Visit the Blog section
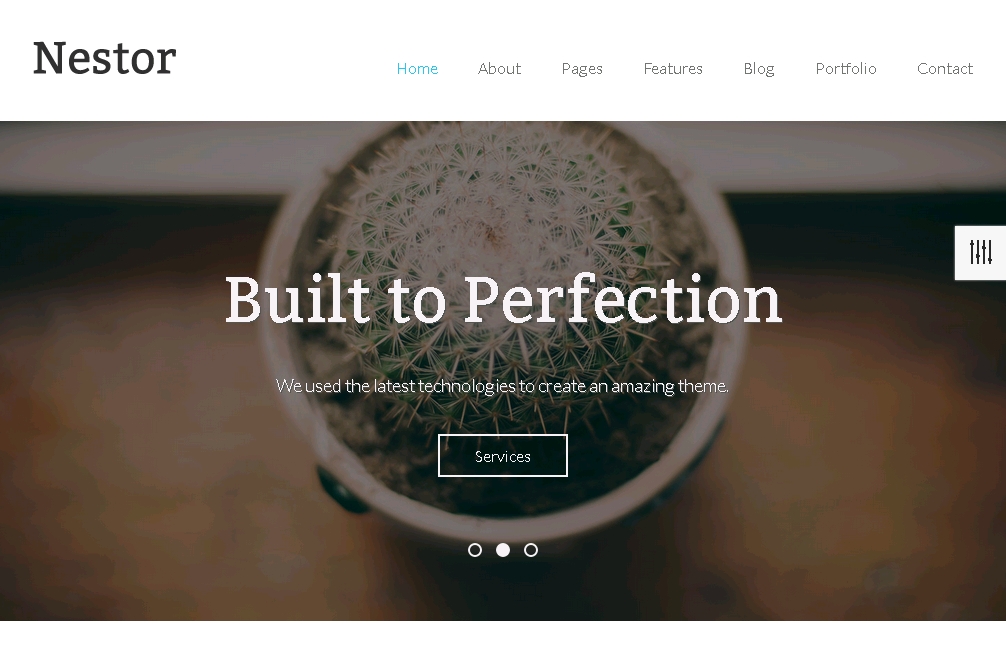Image resolution: width=1006 pixels, height=655 pixels. [x=759, y=69]
